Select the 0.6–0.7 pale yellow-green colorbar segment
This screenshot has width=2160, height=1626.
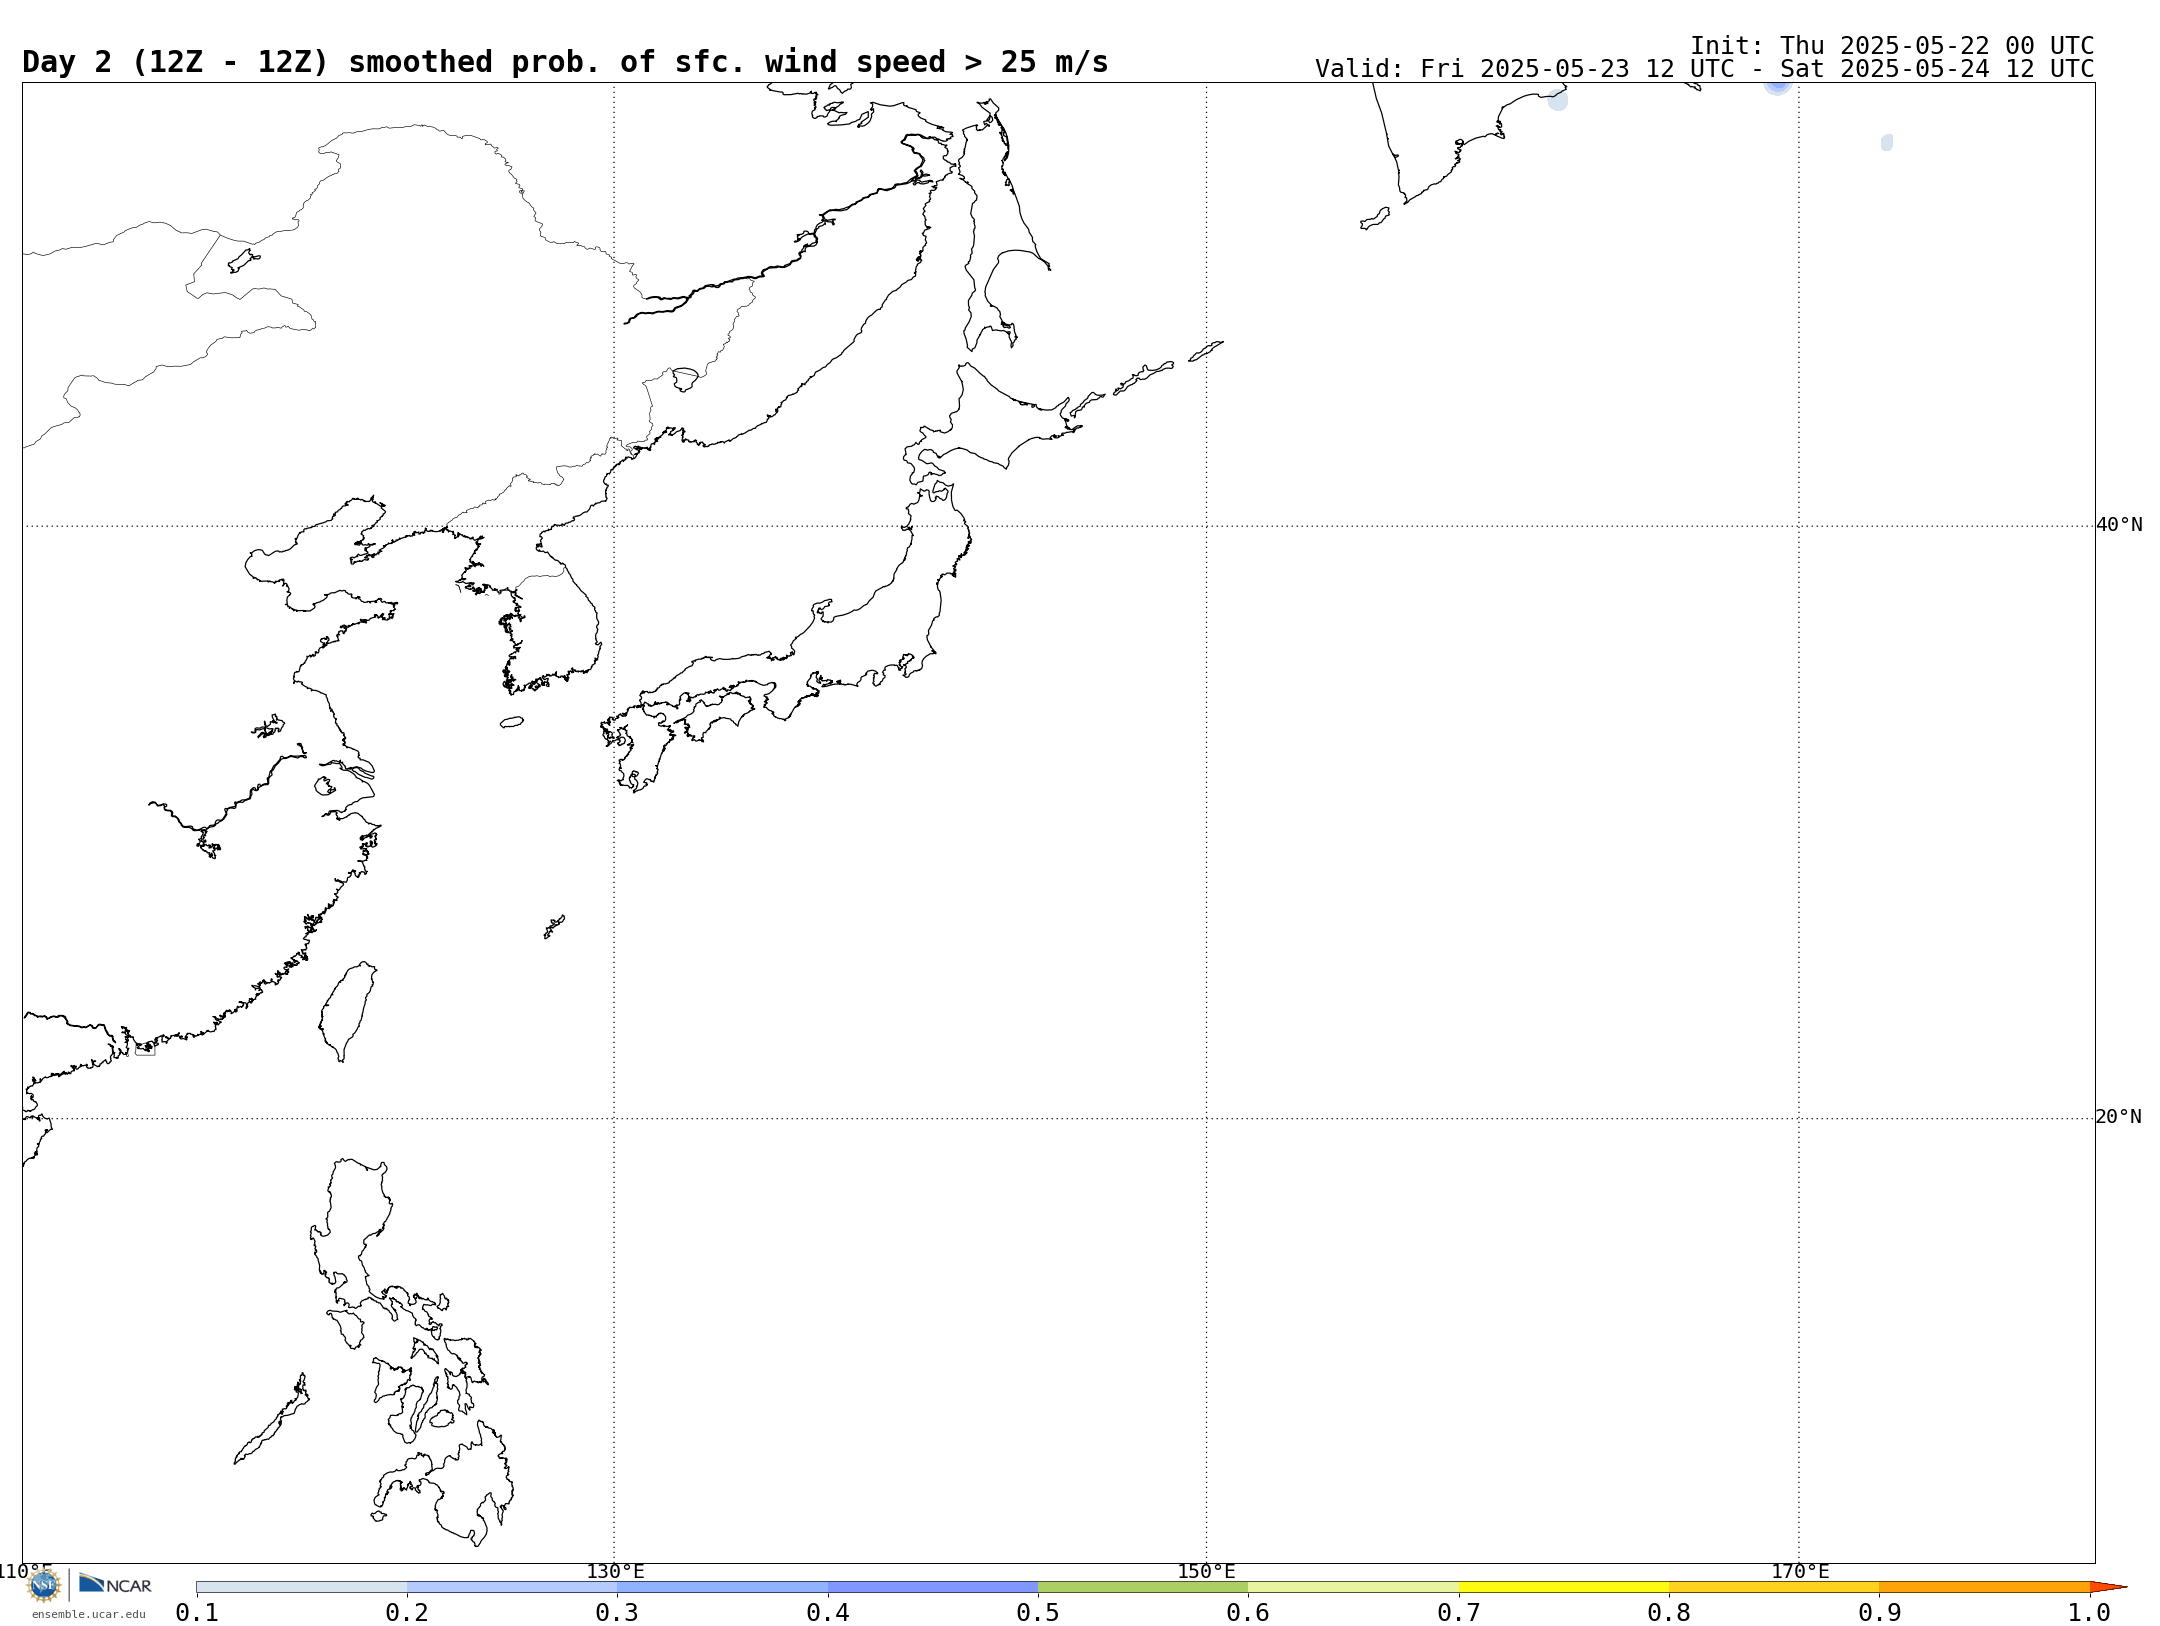point(1353,1587)
